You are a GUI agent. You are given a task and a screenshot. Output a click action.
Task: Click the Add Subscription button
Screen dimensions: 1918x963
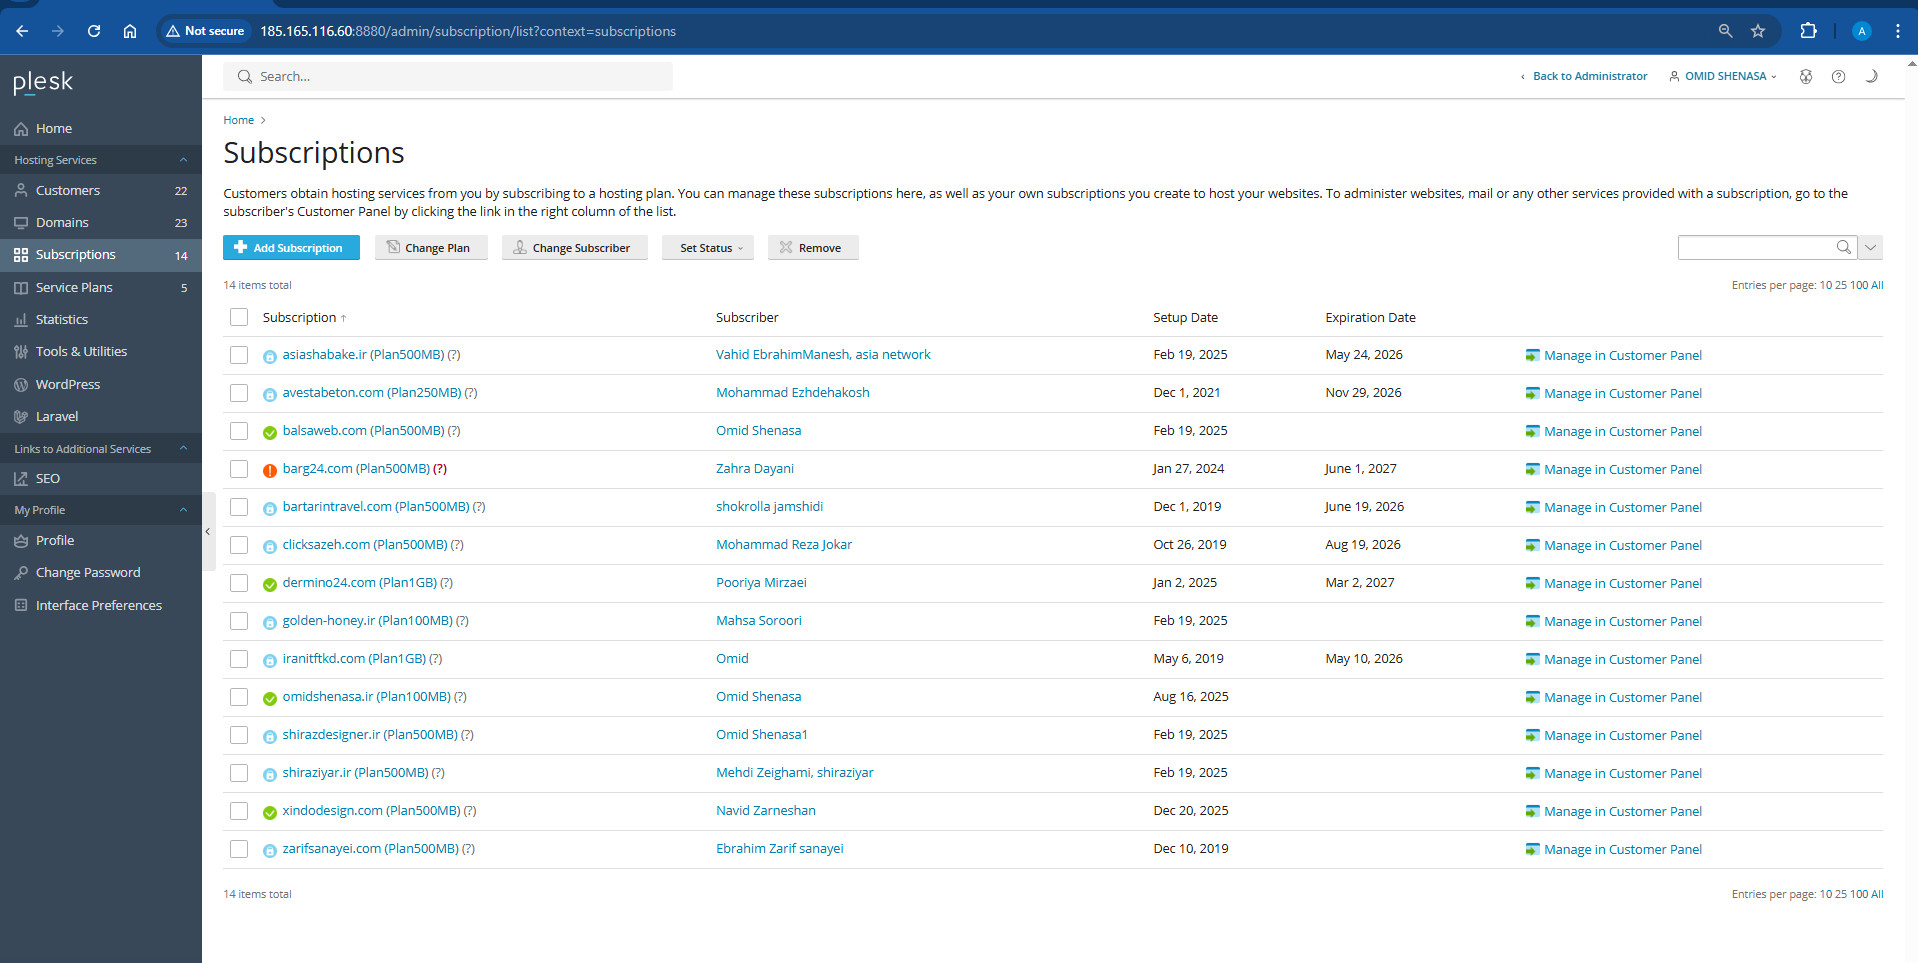291,248
